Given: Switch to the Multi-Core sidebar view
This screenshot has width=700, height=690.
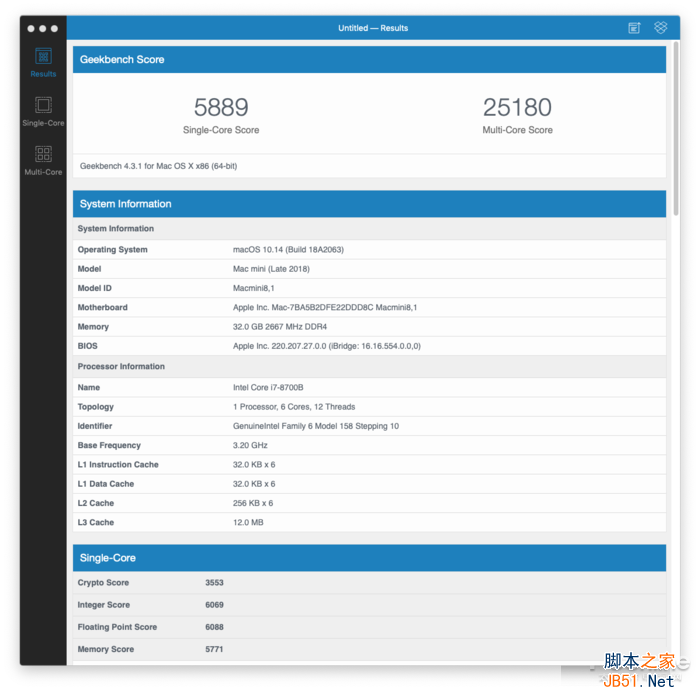Looking at the screenshot, I should click(x=43, y=161).
